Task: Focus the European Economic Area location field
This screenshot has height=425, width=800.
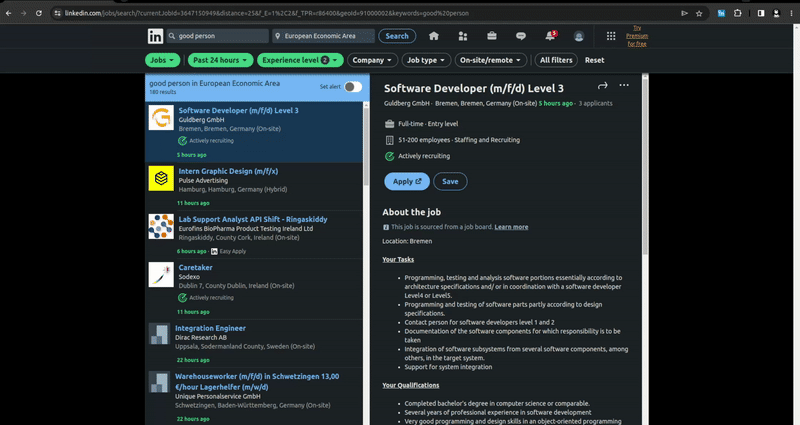Action: 323,36
